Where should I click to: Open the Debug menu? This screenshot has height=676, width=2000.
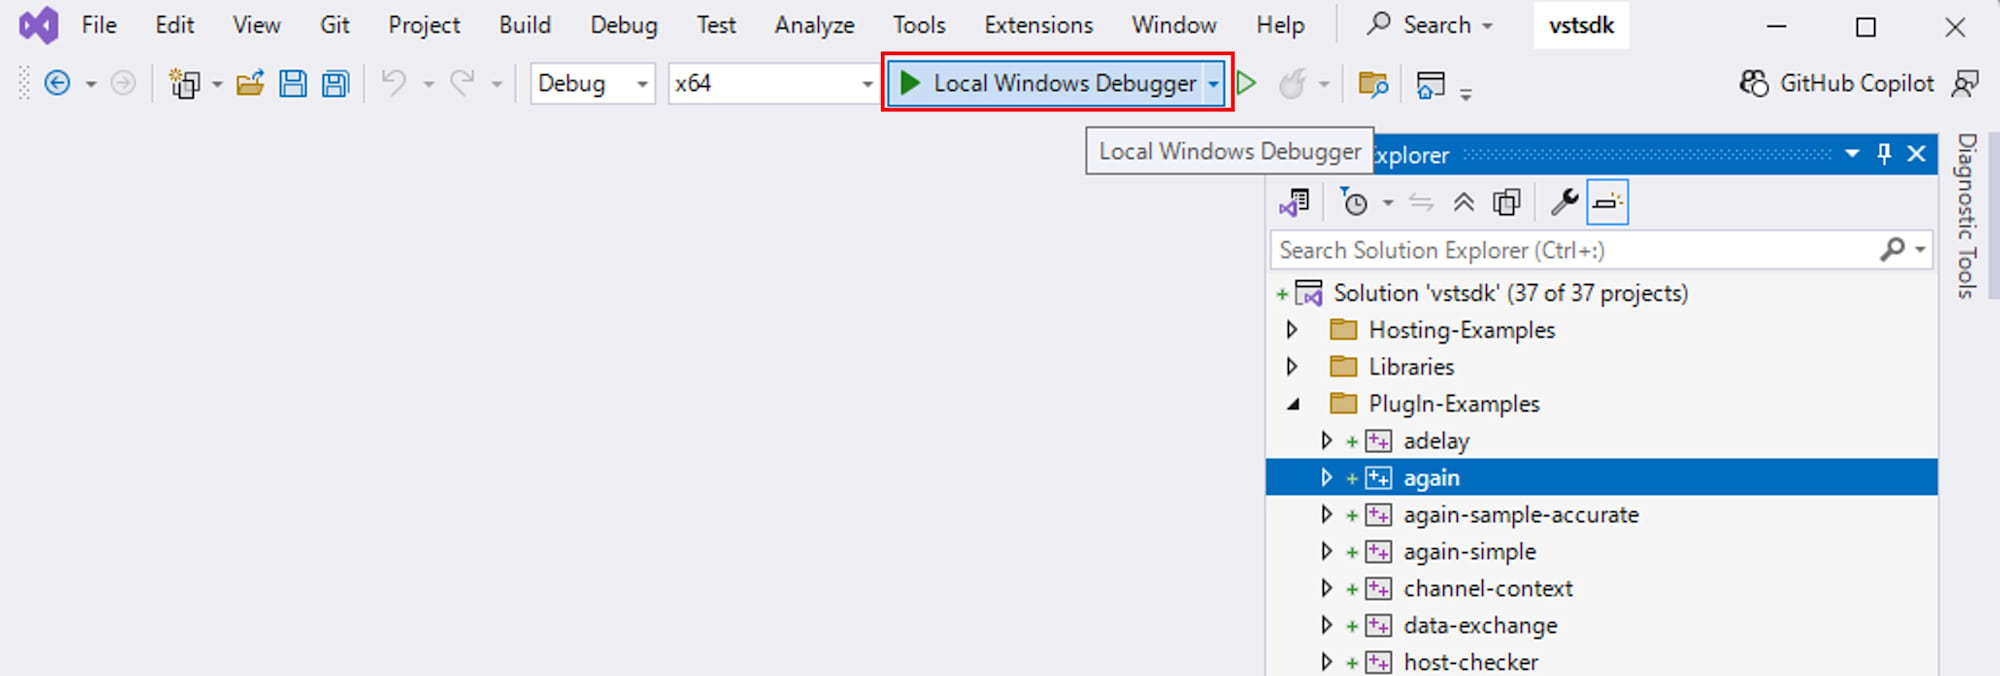(624, 25)
